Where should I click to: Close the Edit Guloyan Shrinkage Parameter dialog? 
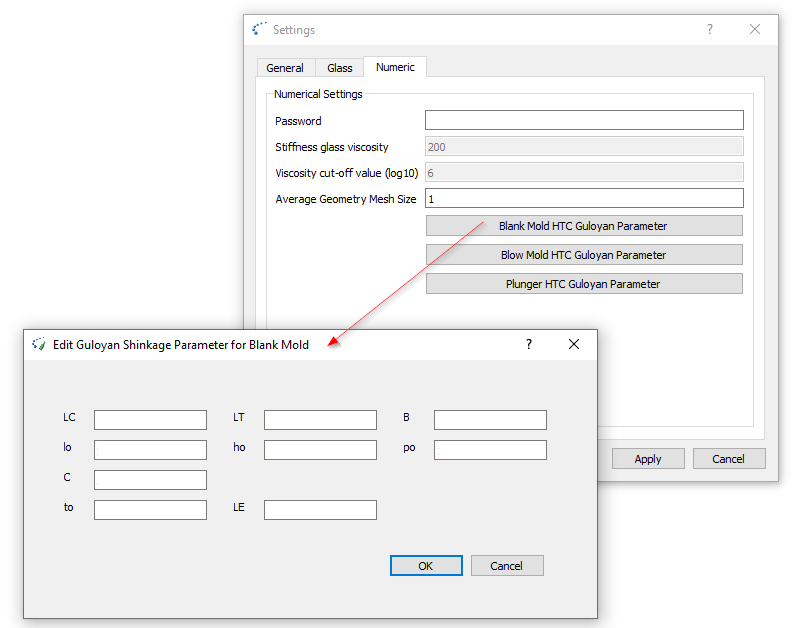click(x=574, y=344)
